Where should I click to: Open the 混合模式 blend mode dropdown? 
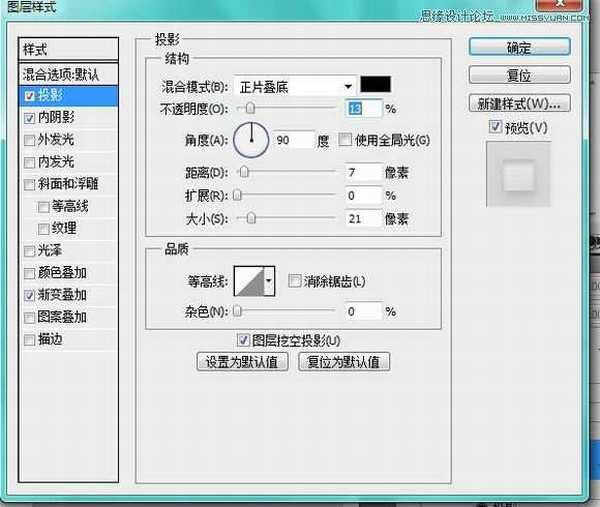[296, 85]
